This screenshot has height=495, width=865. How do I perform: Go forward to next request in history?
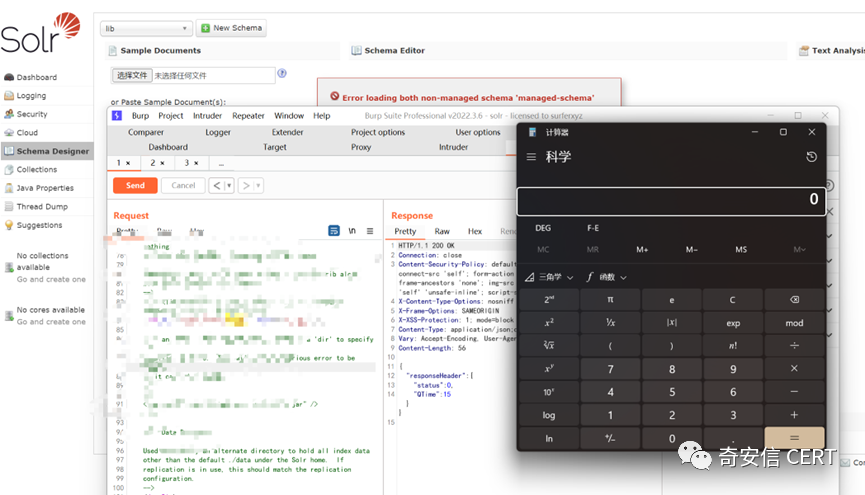[246, 185]
